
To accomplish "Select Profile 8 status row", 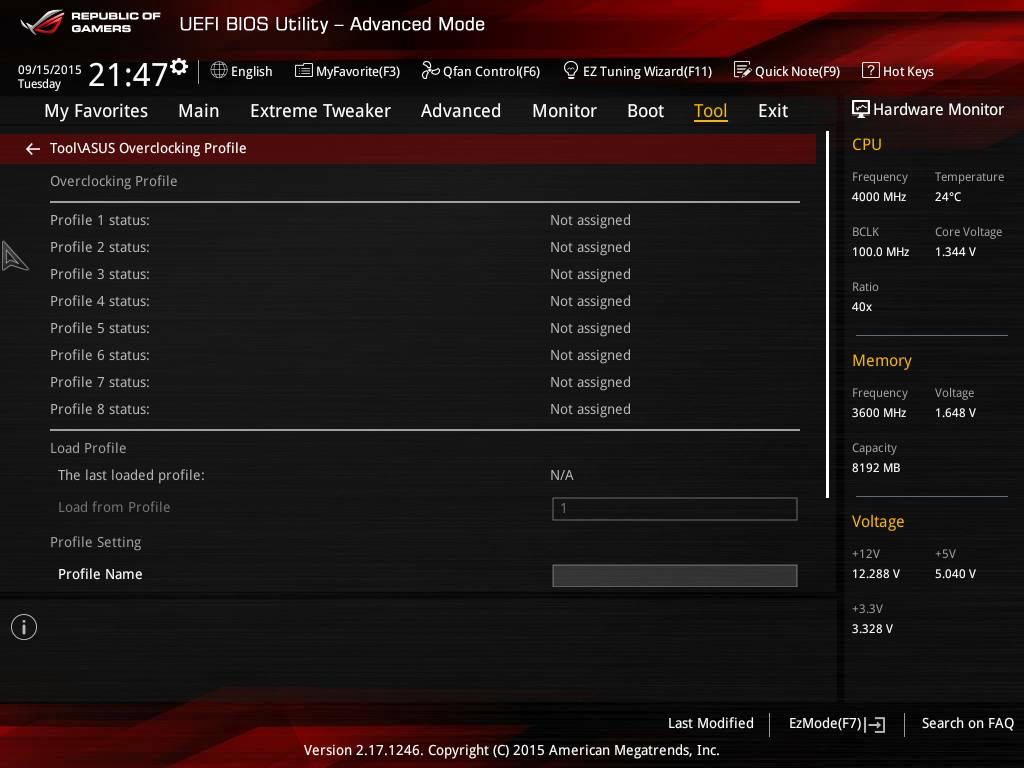I will (x=424, y=409).
